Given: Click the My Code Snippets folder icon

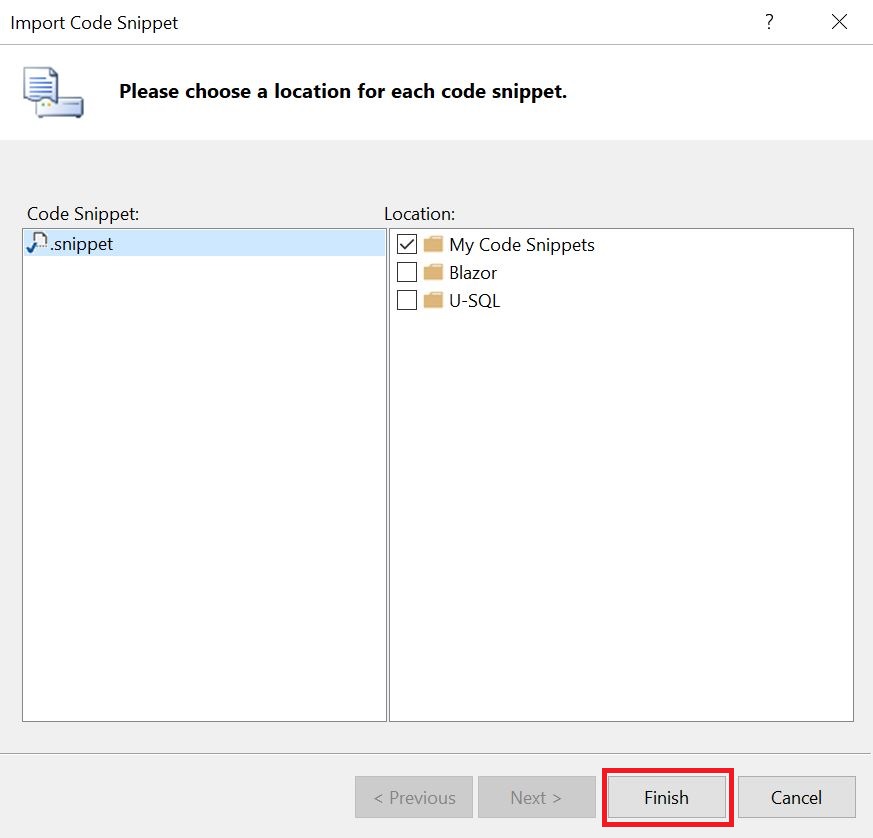Looking at the screenshot, I should tap(433, 244).
